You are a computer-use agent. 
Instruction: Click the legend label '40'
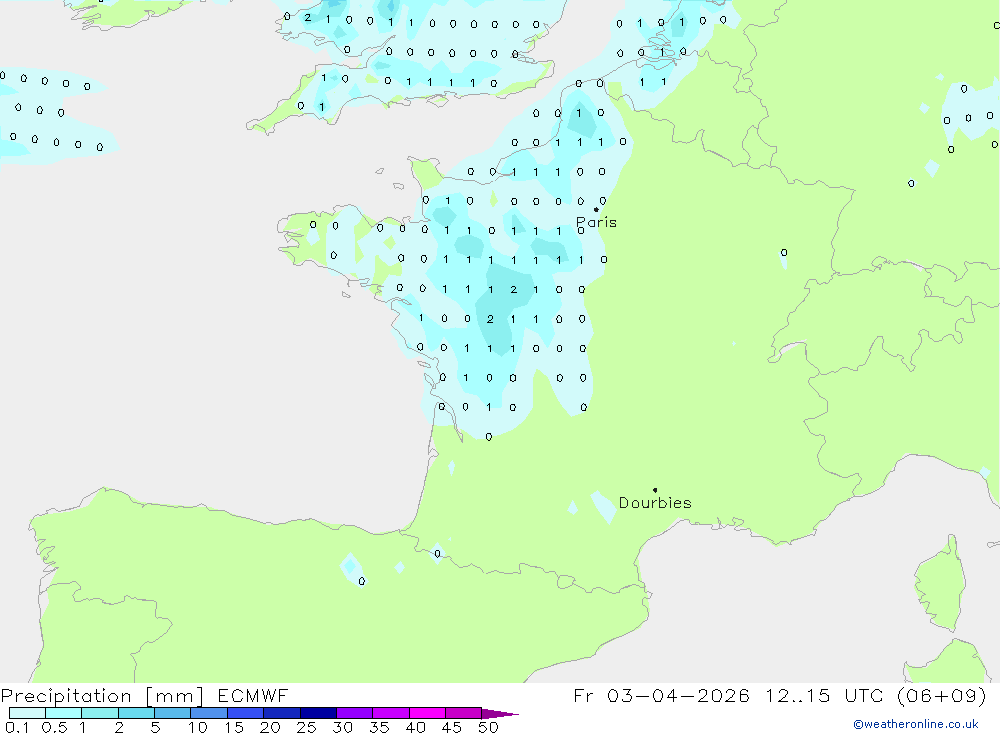tap(415, 727)
